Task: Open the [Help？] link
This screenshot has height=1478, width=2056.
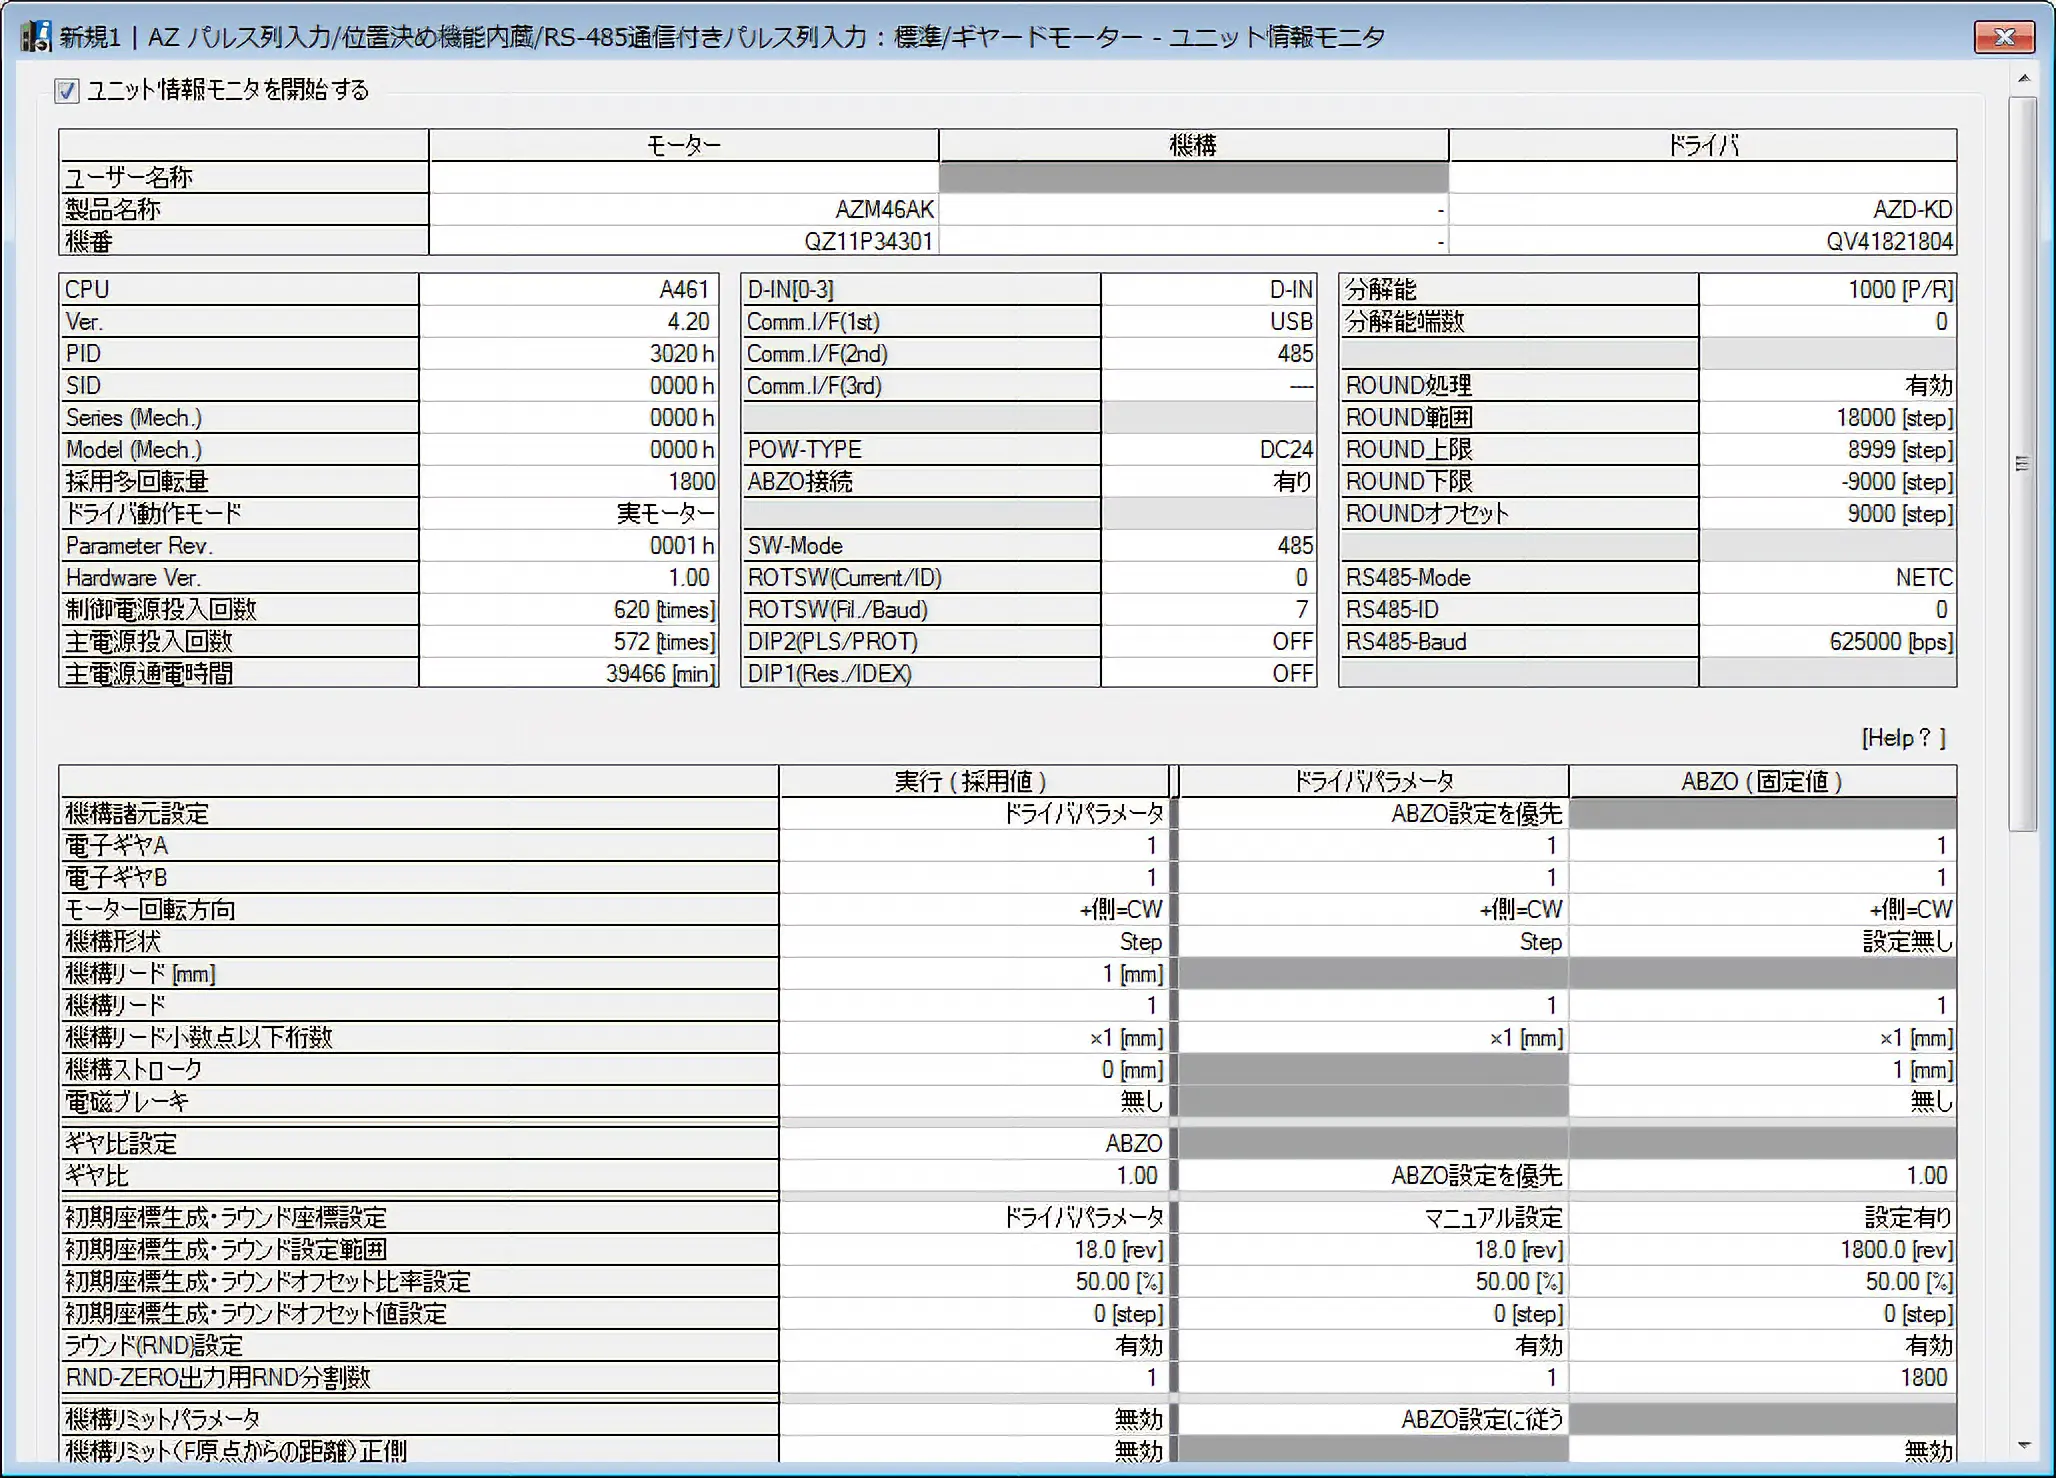Action: pos(1903,738)
